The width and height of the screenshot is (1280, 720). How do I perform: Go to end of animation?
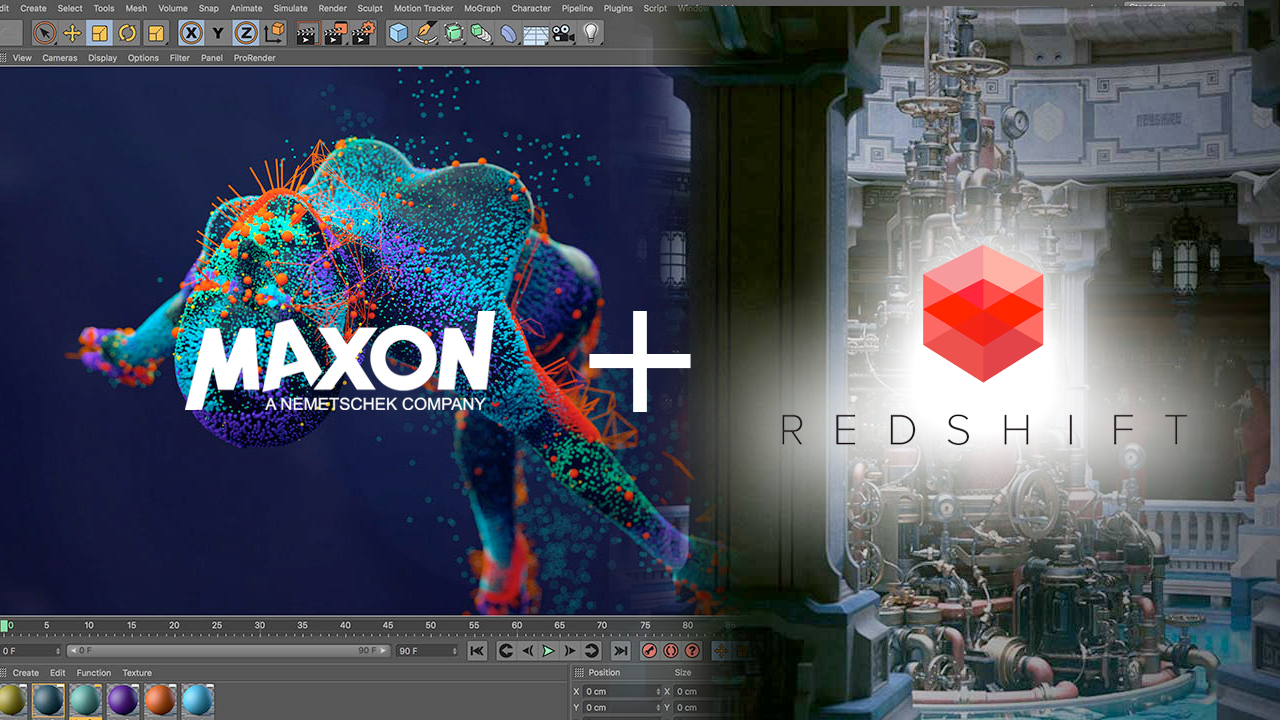point(621,651)
